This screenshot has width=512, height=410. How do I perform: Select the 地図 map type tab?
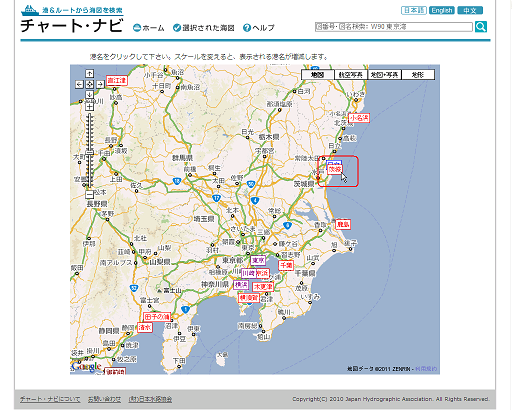(318, 75)
